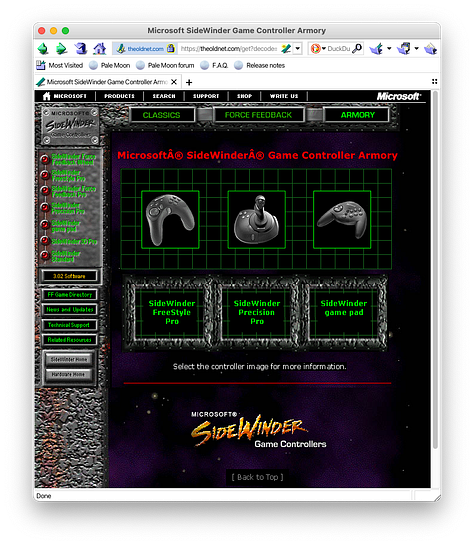Click the magnifying glass search icon
Viewport: 474px width, 545px height.
tap(357, 49)
